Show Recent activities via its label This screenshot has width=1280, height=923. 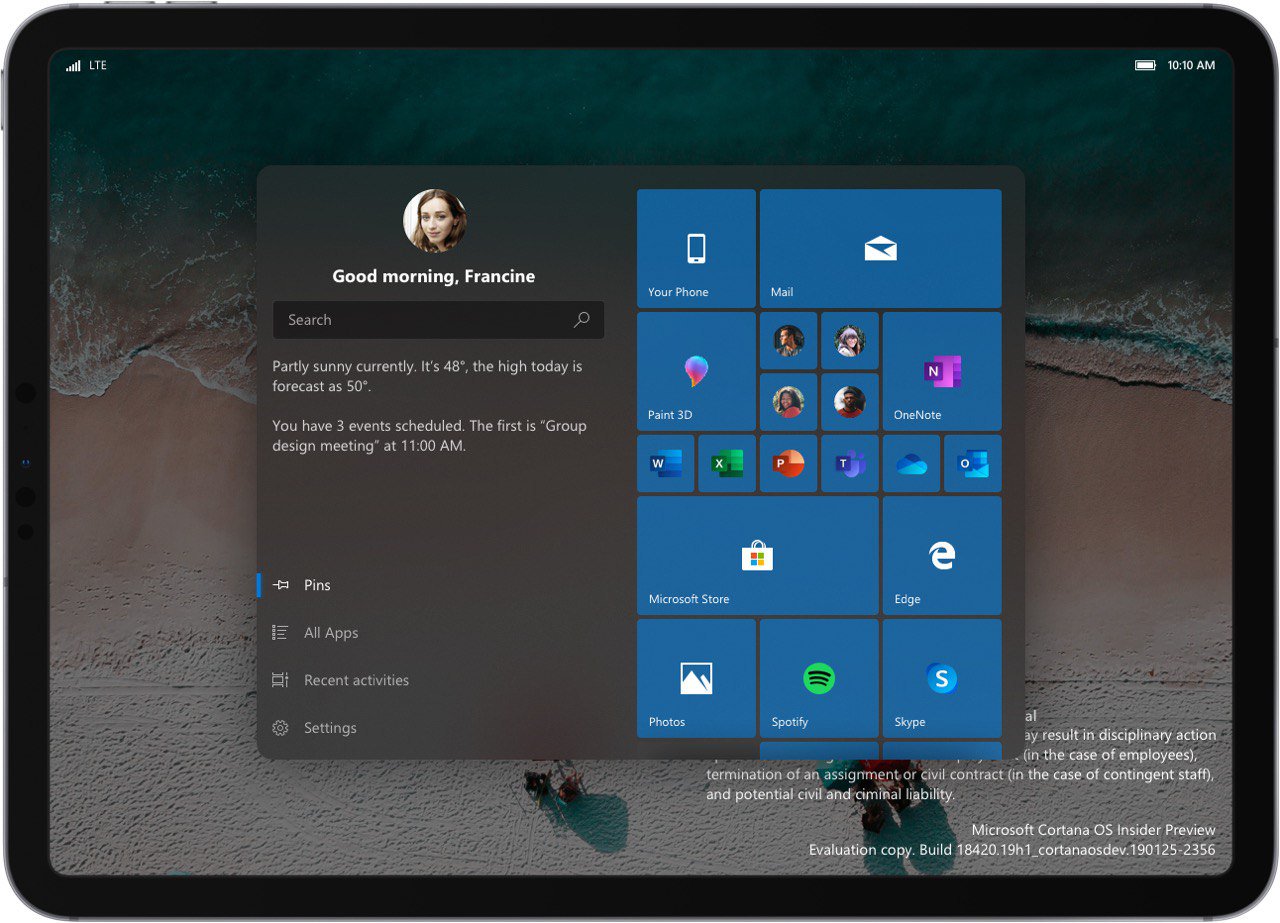[x=356, y=680]
